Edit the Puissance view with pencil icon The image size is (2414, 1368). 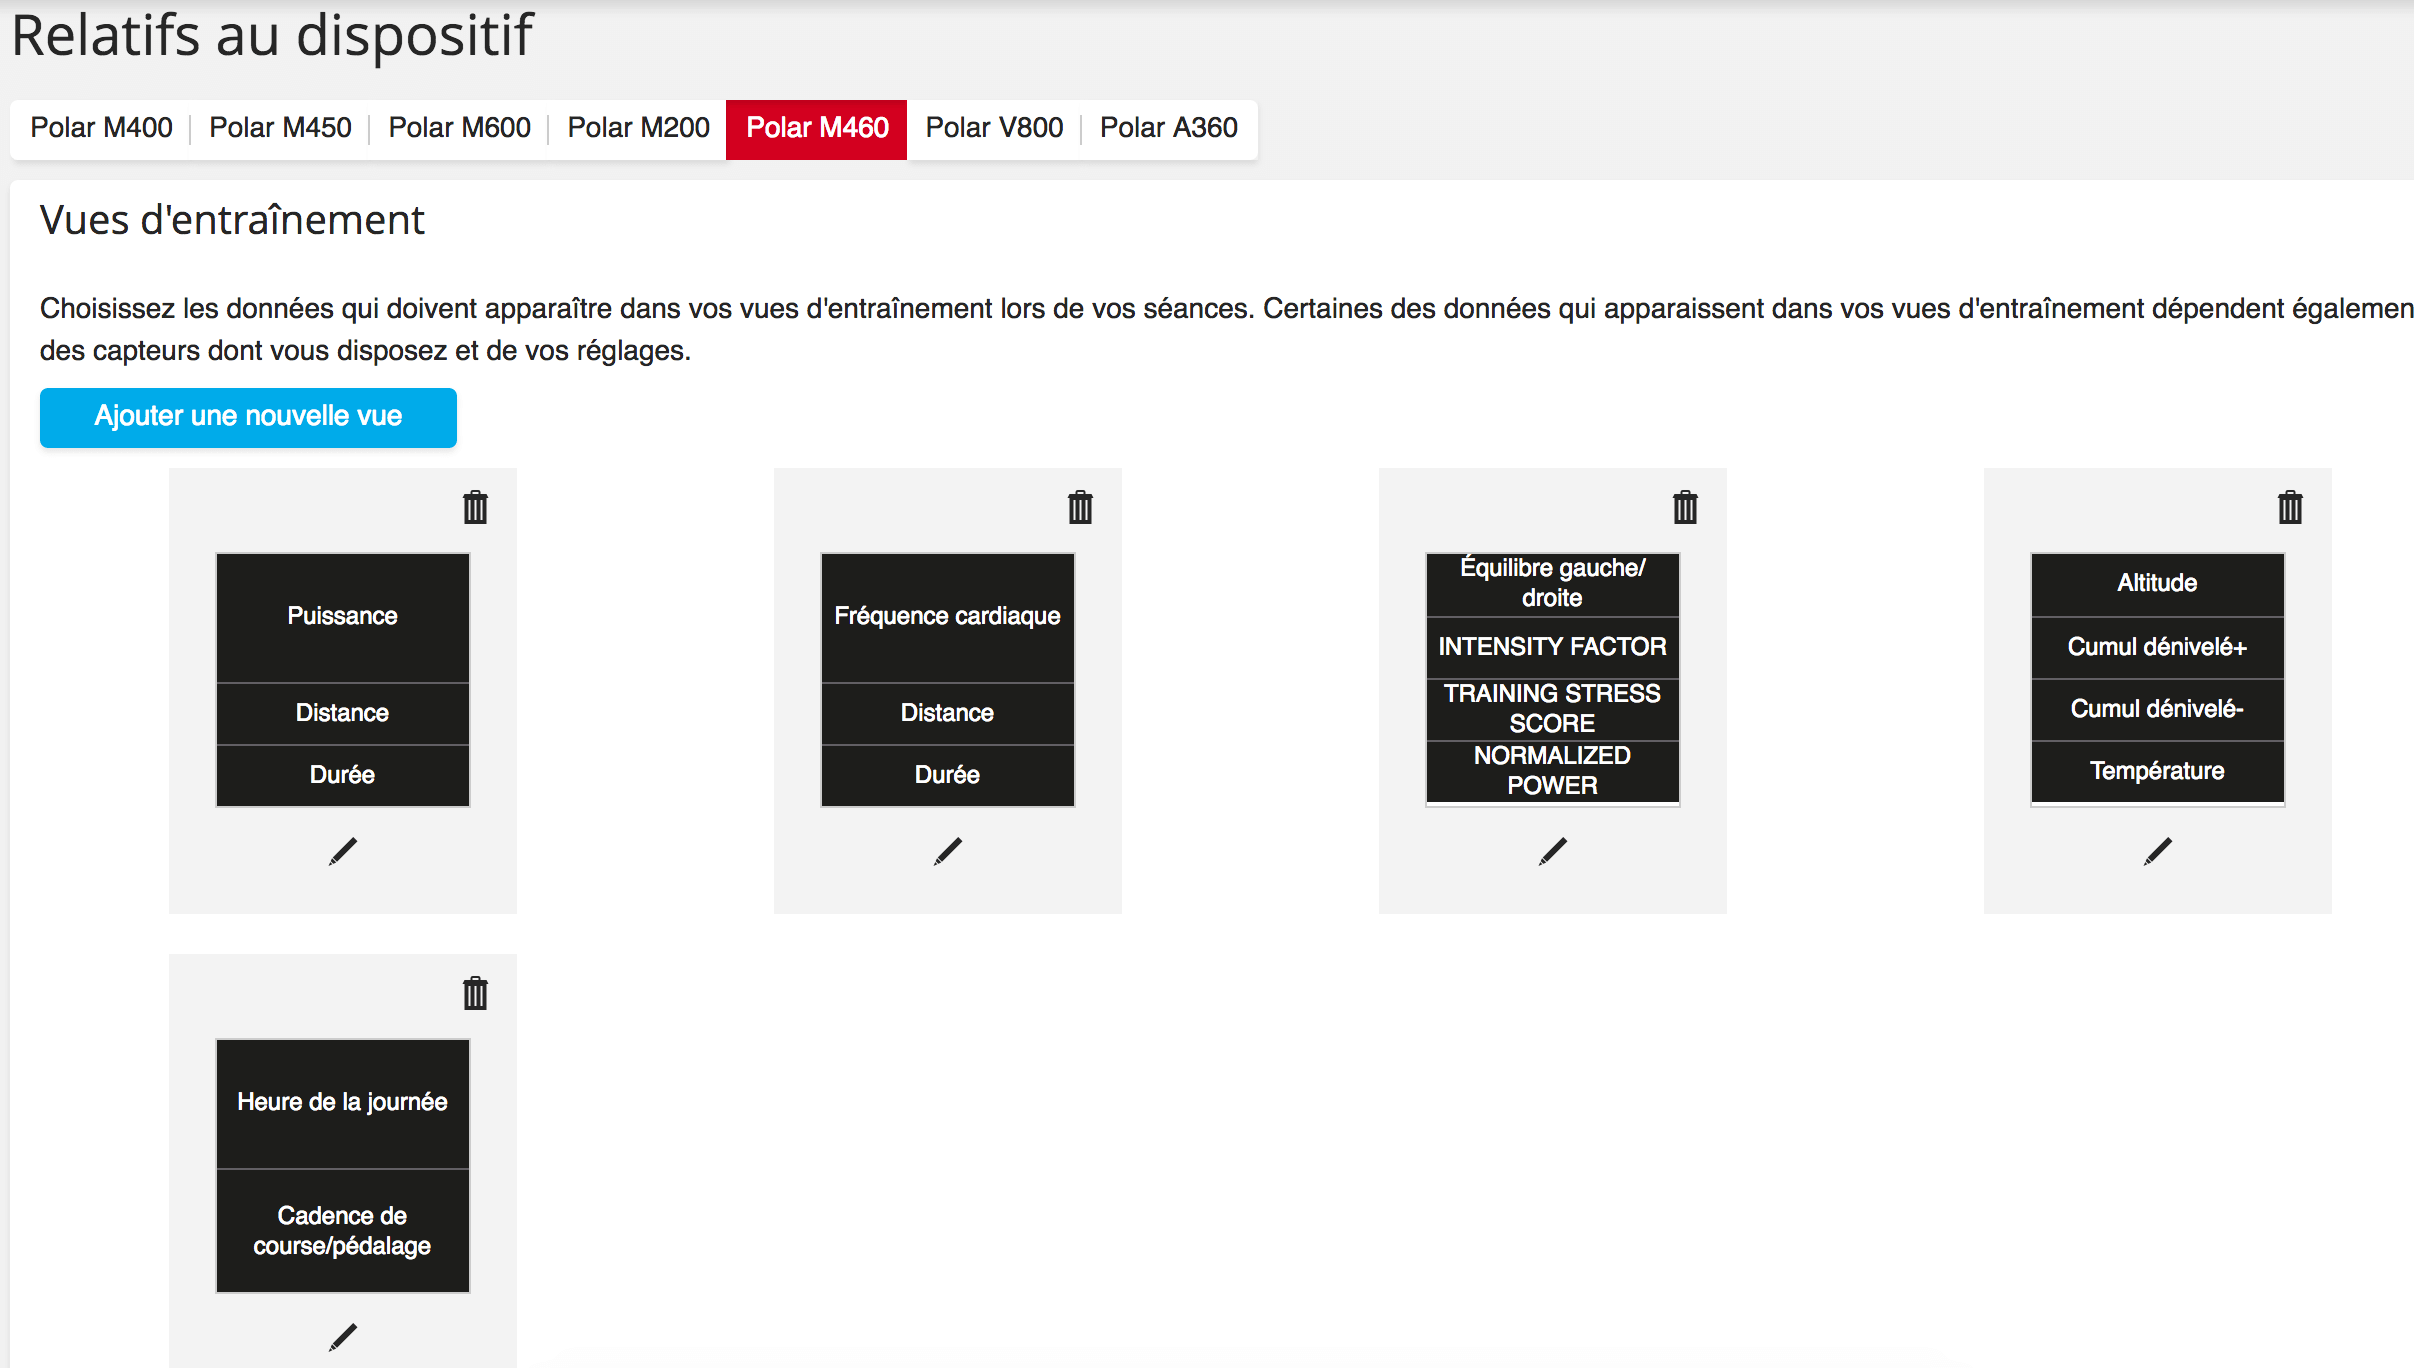click(343, 851)
